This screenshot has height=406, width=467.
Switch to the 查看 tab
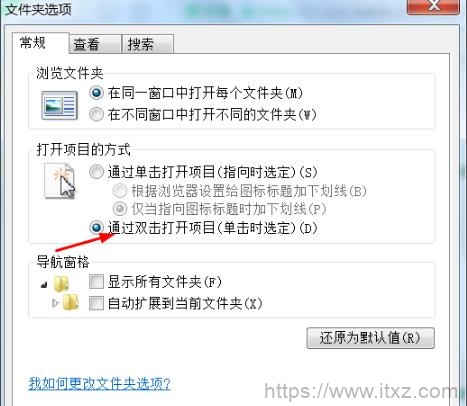95,44
